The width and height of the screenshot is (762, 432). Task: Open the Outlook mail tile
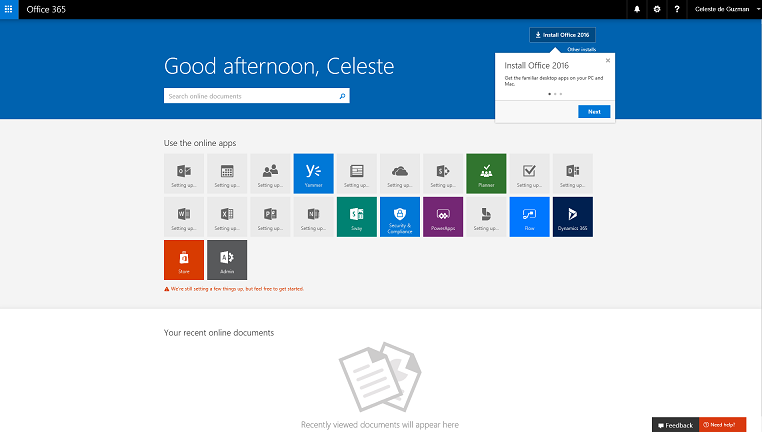(184, 173)
